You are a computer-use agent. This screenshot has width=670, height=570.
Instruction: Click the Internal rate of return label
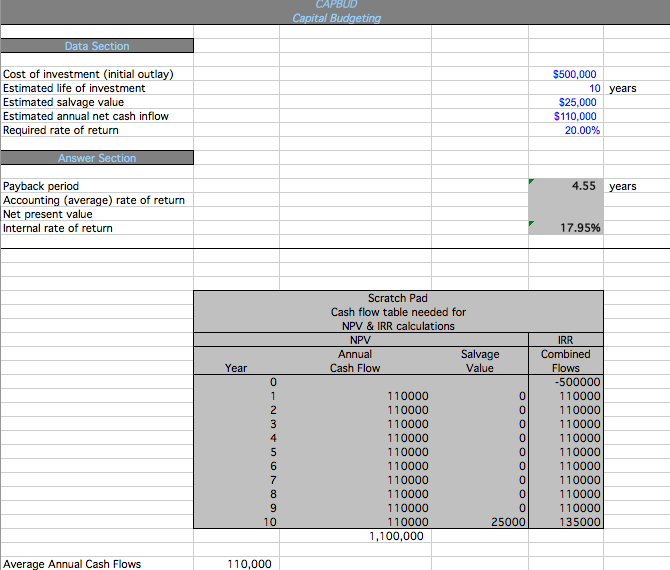(x=57, y=228)
